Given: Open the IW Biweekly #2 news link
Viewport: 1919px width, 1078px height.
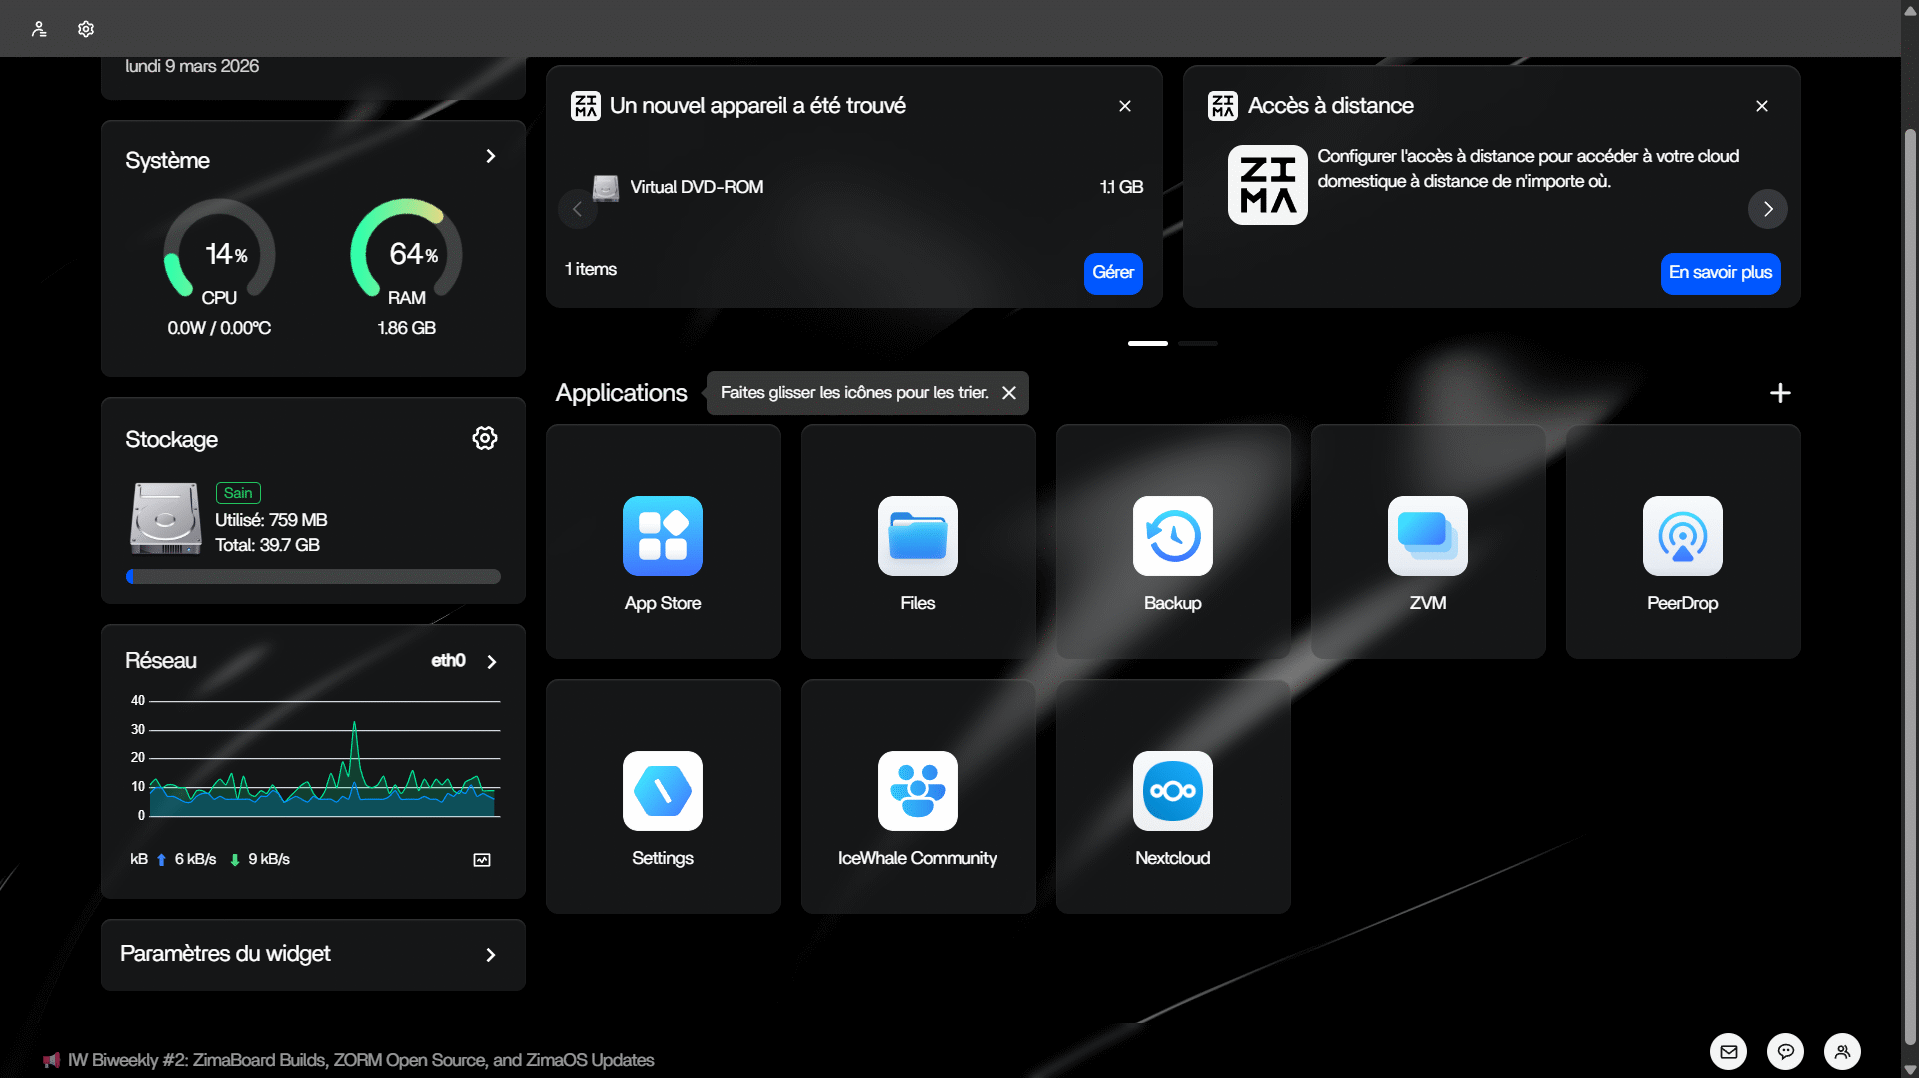Looking at the screenshot, I should (x=360, y=1060).
